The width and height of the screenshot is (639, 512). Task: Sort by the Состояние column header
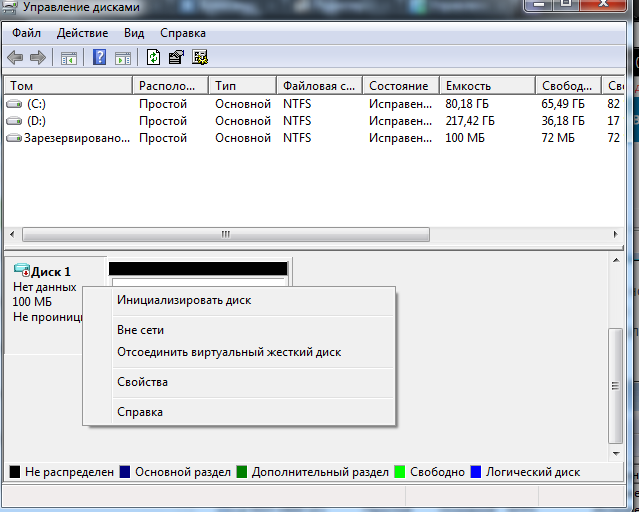point(398,86)
